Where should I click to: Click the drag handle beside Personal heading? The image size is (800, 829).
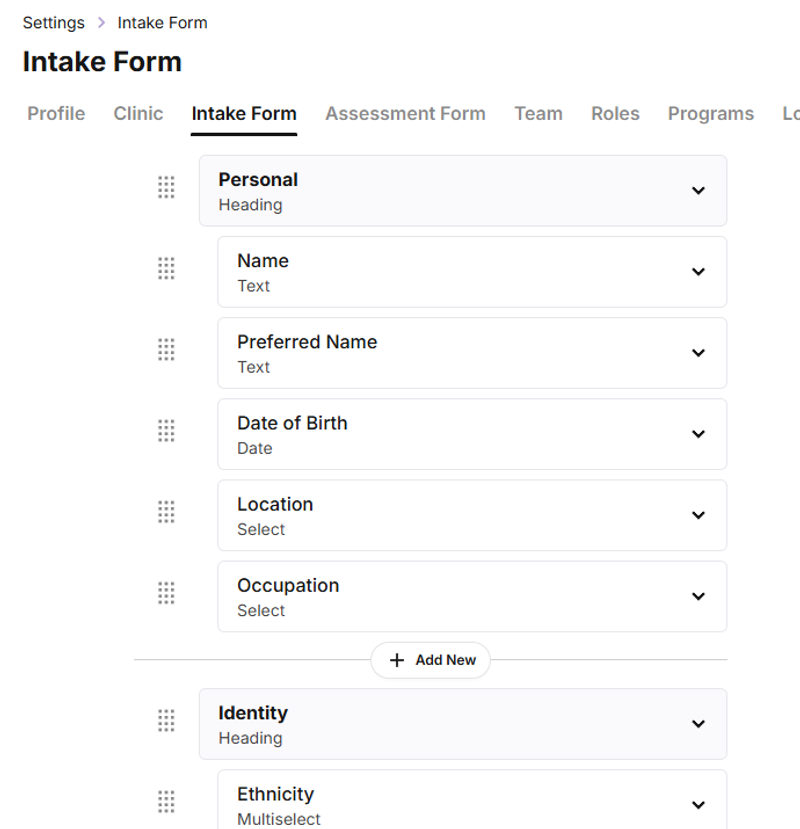point(166,187)
